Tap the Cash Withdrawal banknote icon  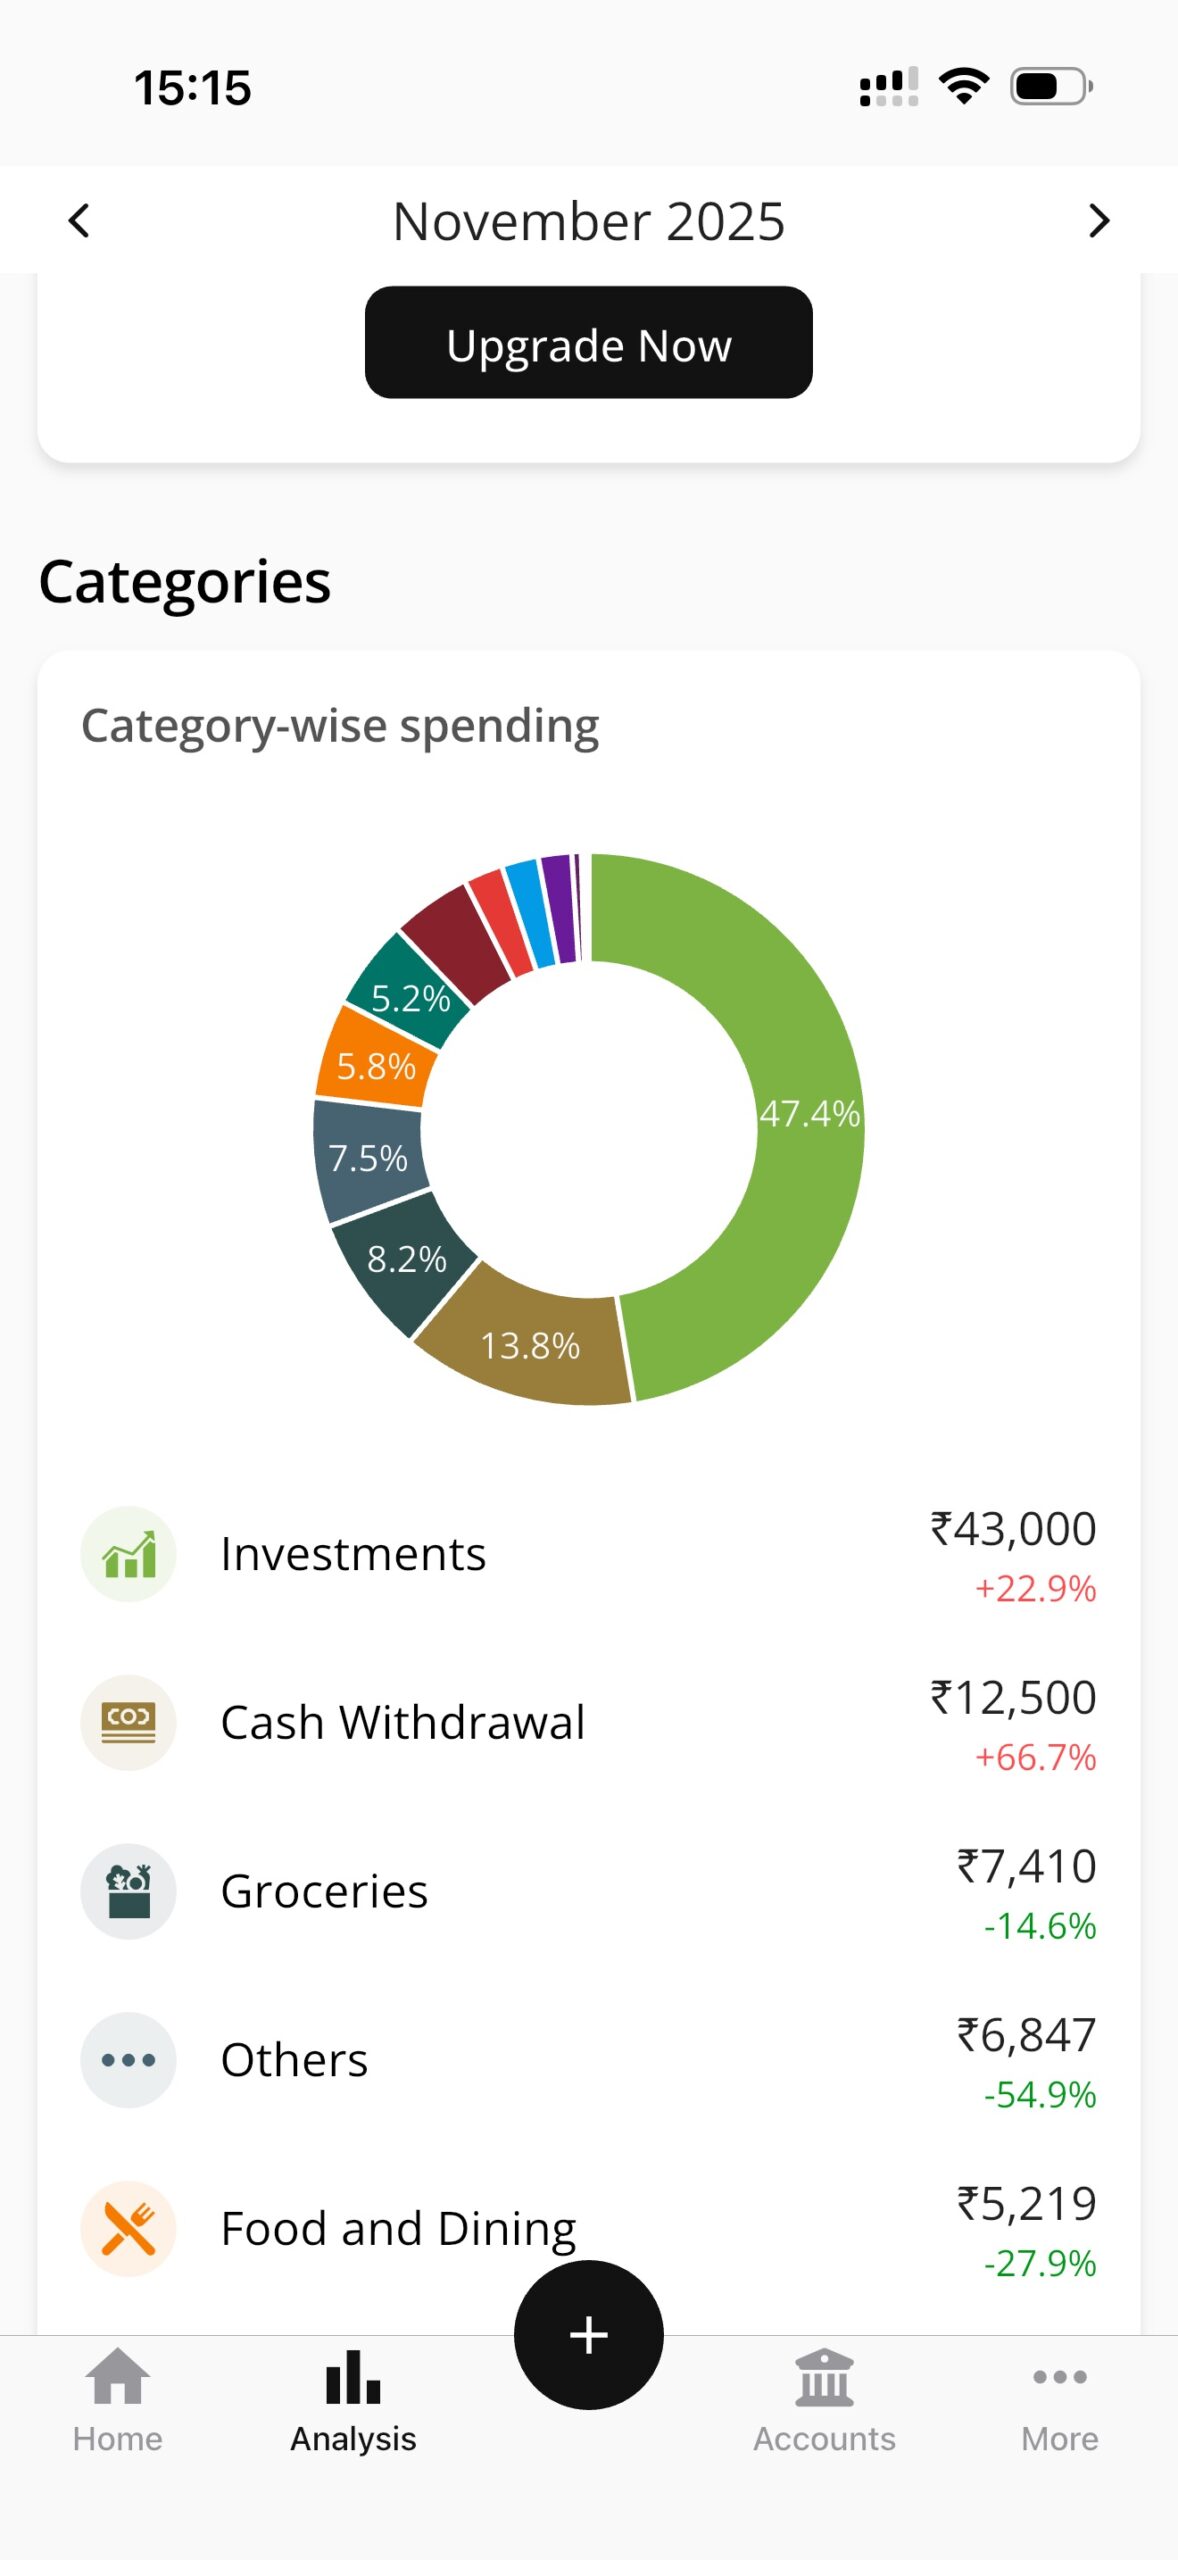128,1722
